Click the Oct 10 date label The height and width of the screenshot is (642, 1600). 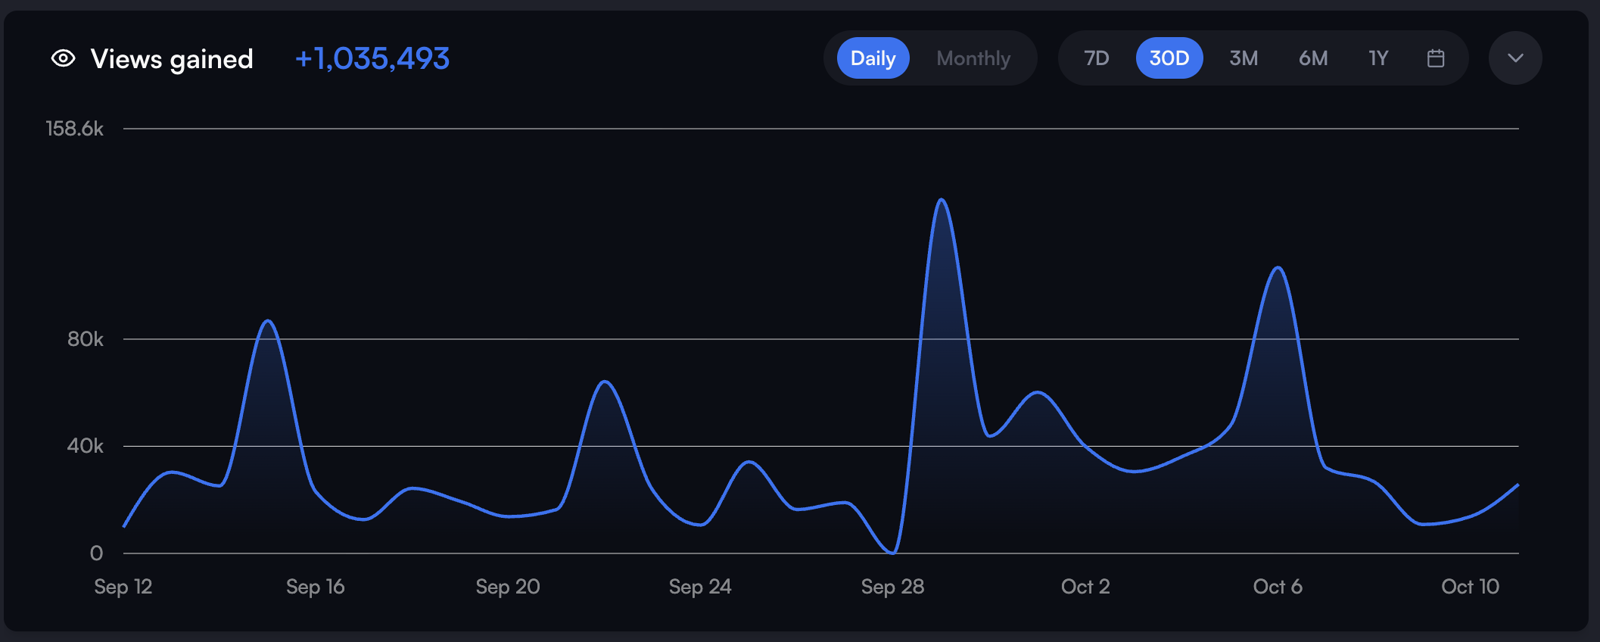(x=1470, y=587)
